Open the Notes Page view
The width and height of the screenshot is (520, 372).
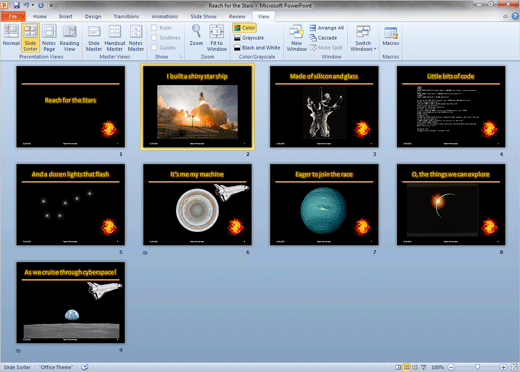[49, 38]
